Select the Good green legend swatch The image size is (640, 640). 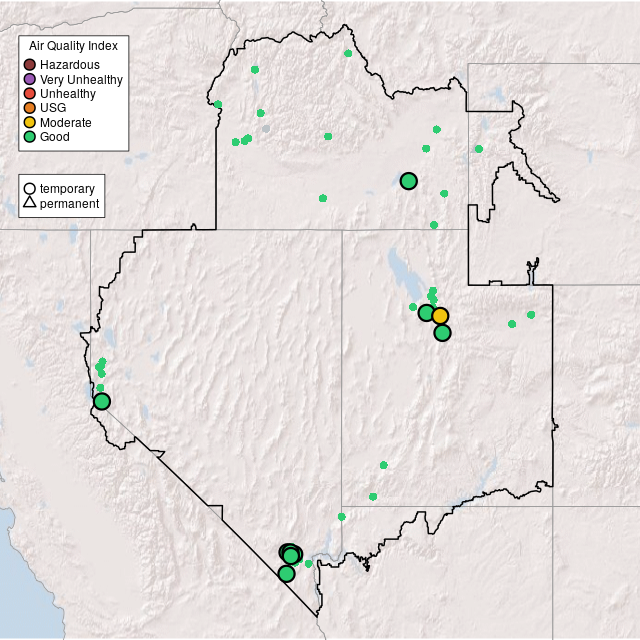(30, 137)
